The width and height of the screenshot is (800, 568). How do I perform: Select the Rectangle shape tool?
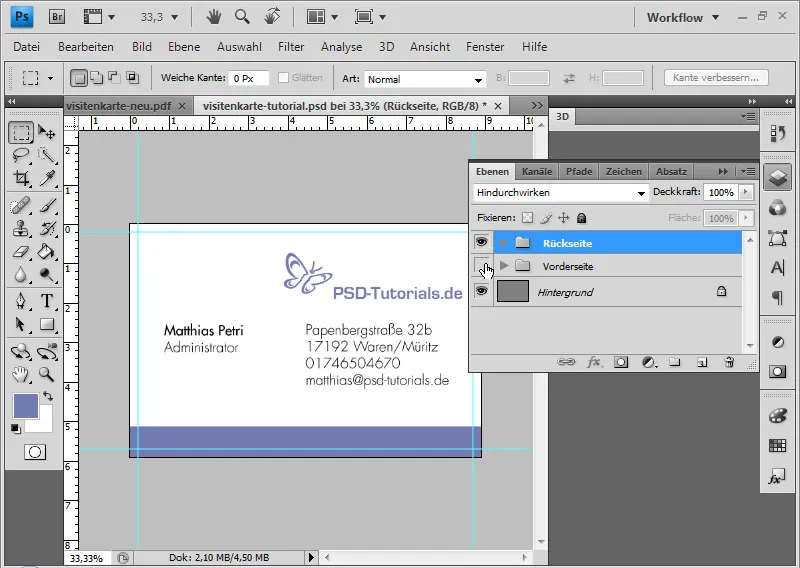click(47, 324)
